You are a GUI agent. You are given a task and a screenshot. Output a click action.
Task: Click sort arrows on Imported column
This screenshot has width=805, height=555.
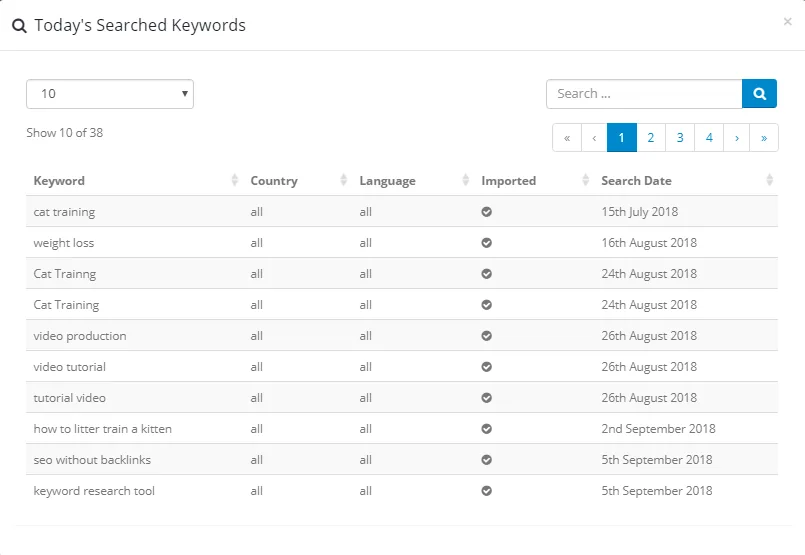point(585,181)
